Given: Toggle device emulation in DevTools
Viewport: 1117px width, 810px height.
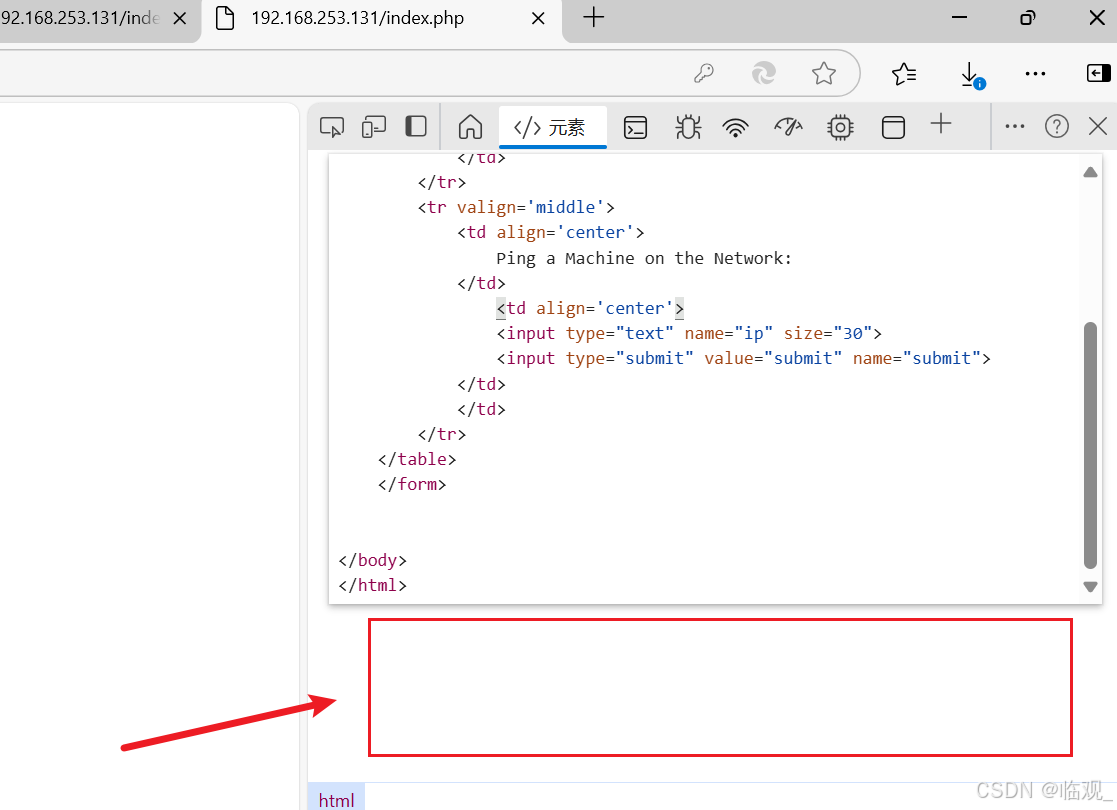Looking at the screenshot, I should pyautogui.click(x=373, y=128).
